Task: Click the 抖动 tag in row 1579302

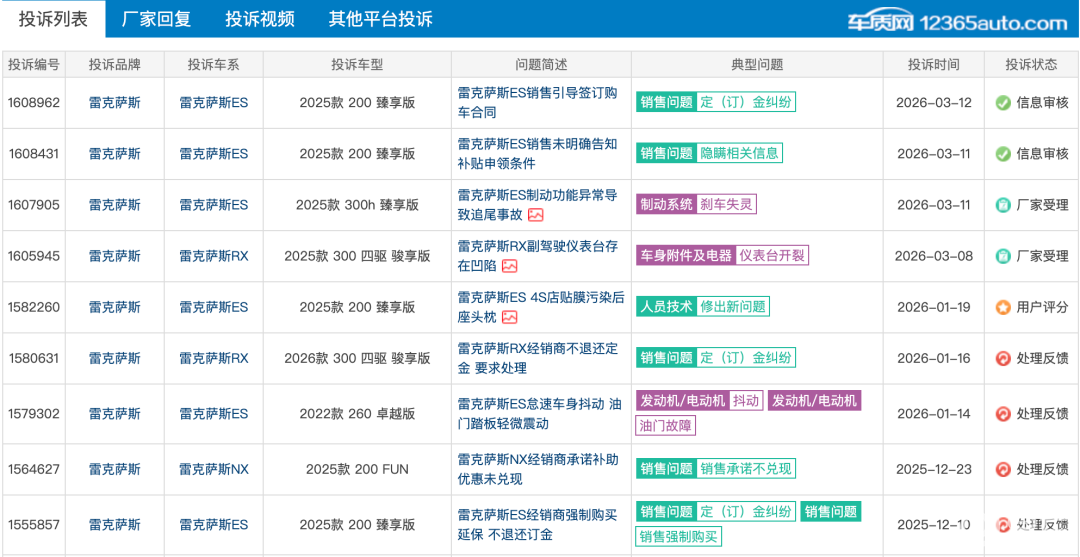Action: click(746, 401)
